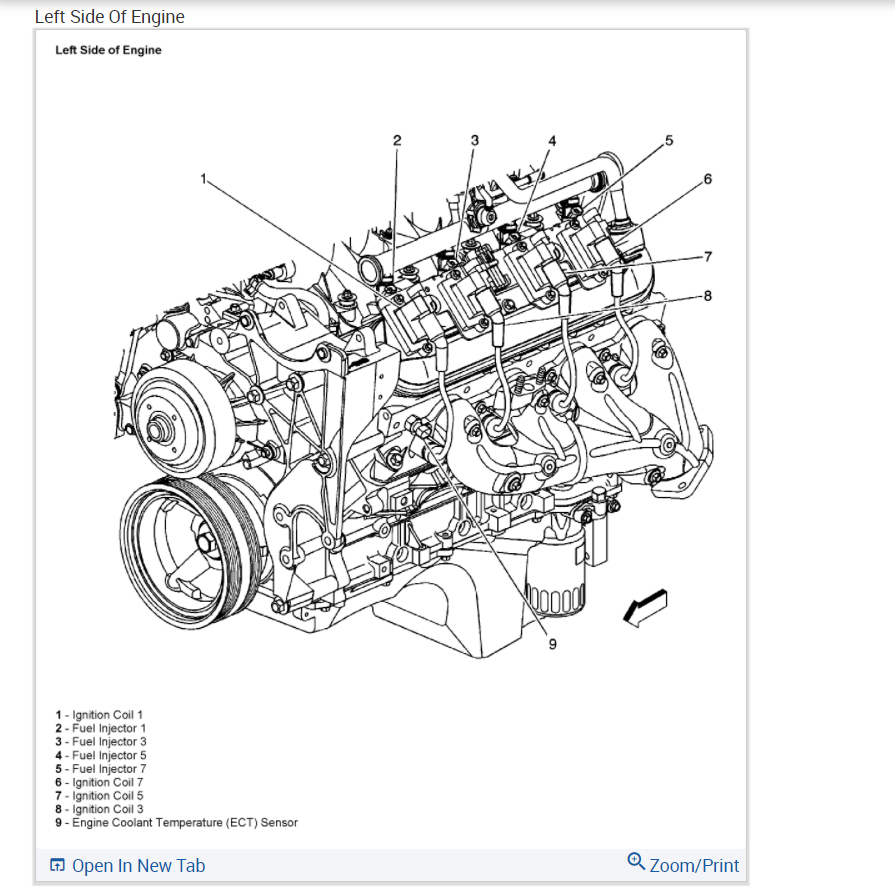This screenshot has height=887, width=895.
Task: Select callout number 5 in the diagram
Action: point(669,140)
